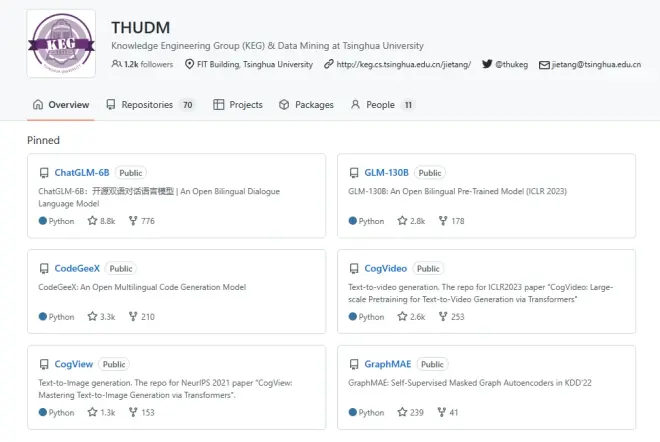Screen dimensions: 660x442
Task: Visit http://keg.cs.tsinghua.edu.cn/jietang/ link
Action: [404, 64]
